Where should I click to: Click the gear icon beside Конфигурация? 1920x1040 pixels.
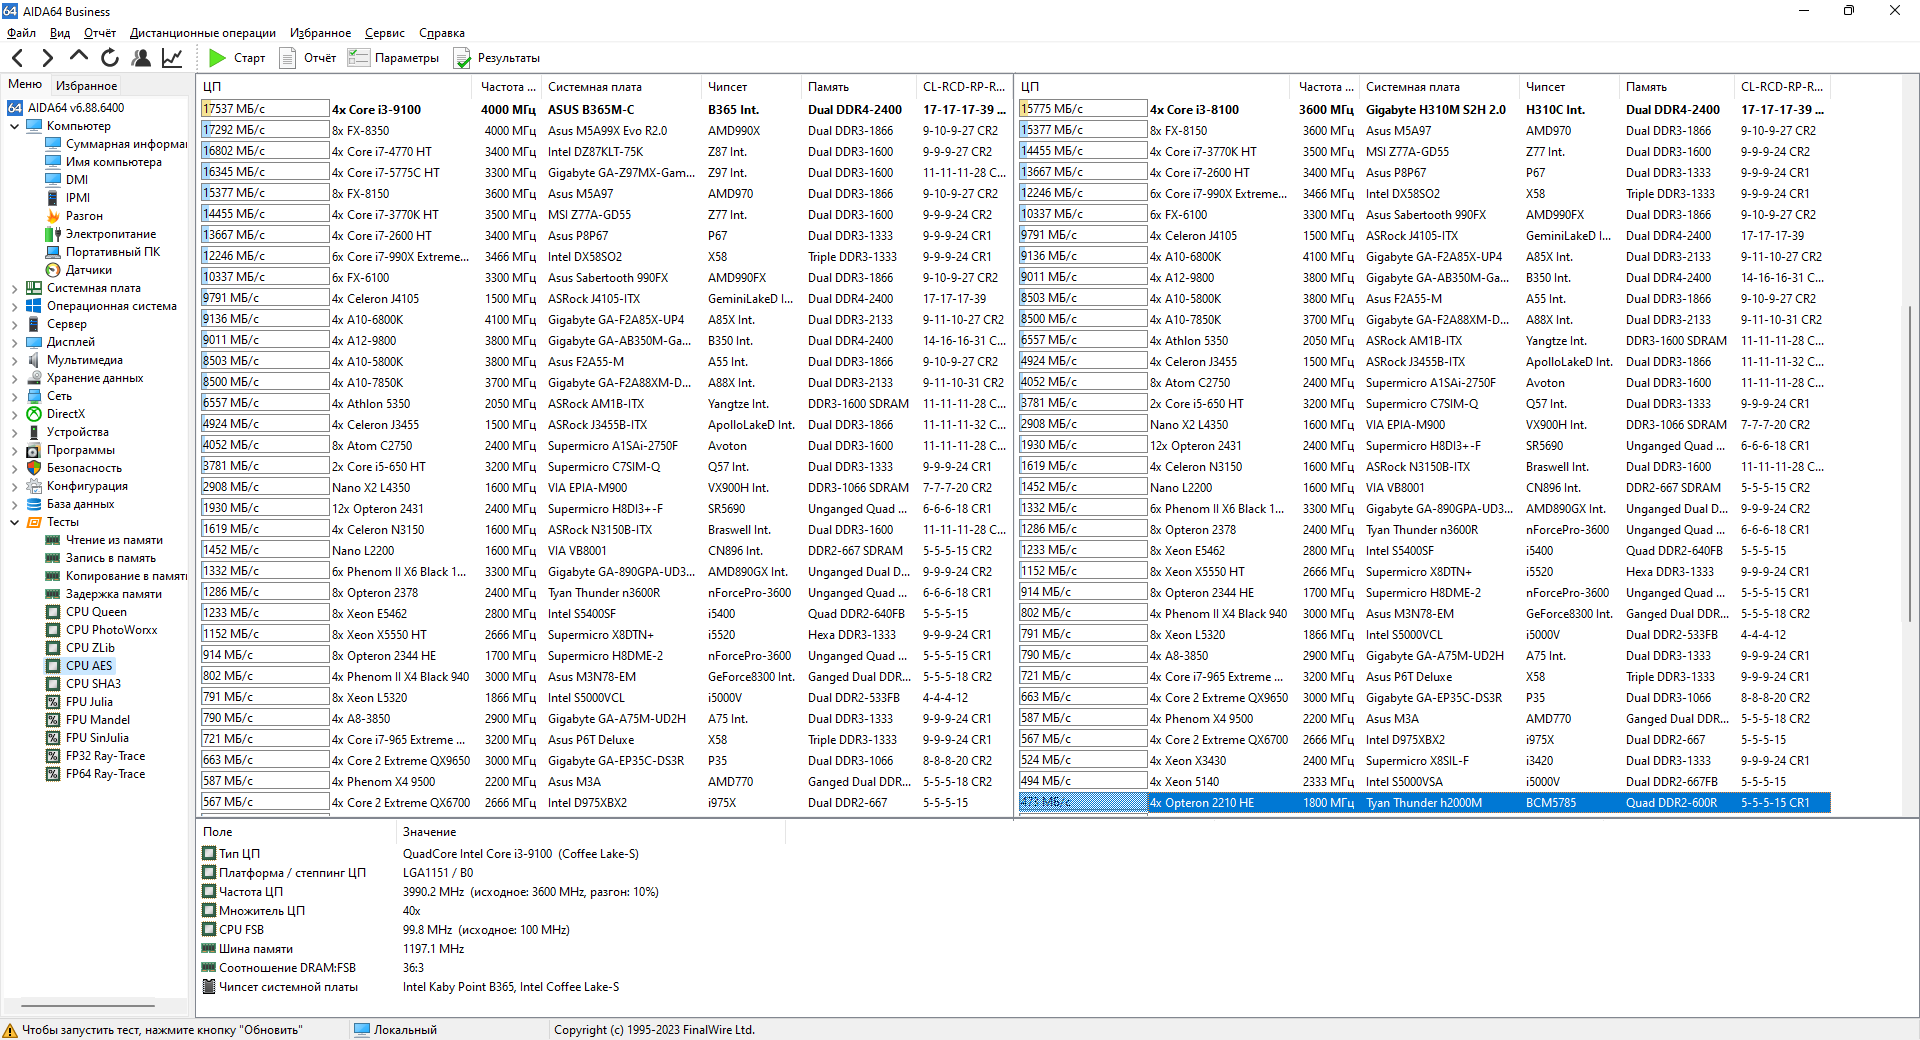(34, 486)
